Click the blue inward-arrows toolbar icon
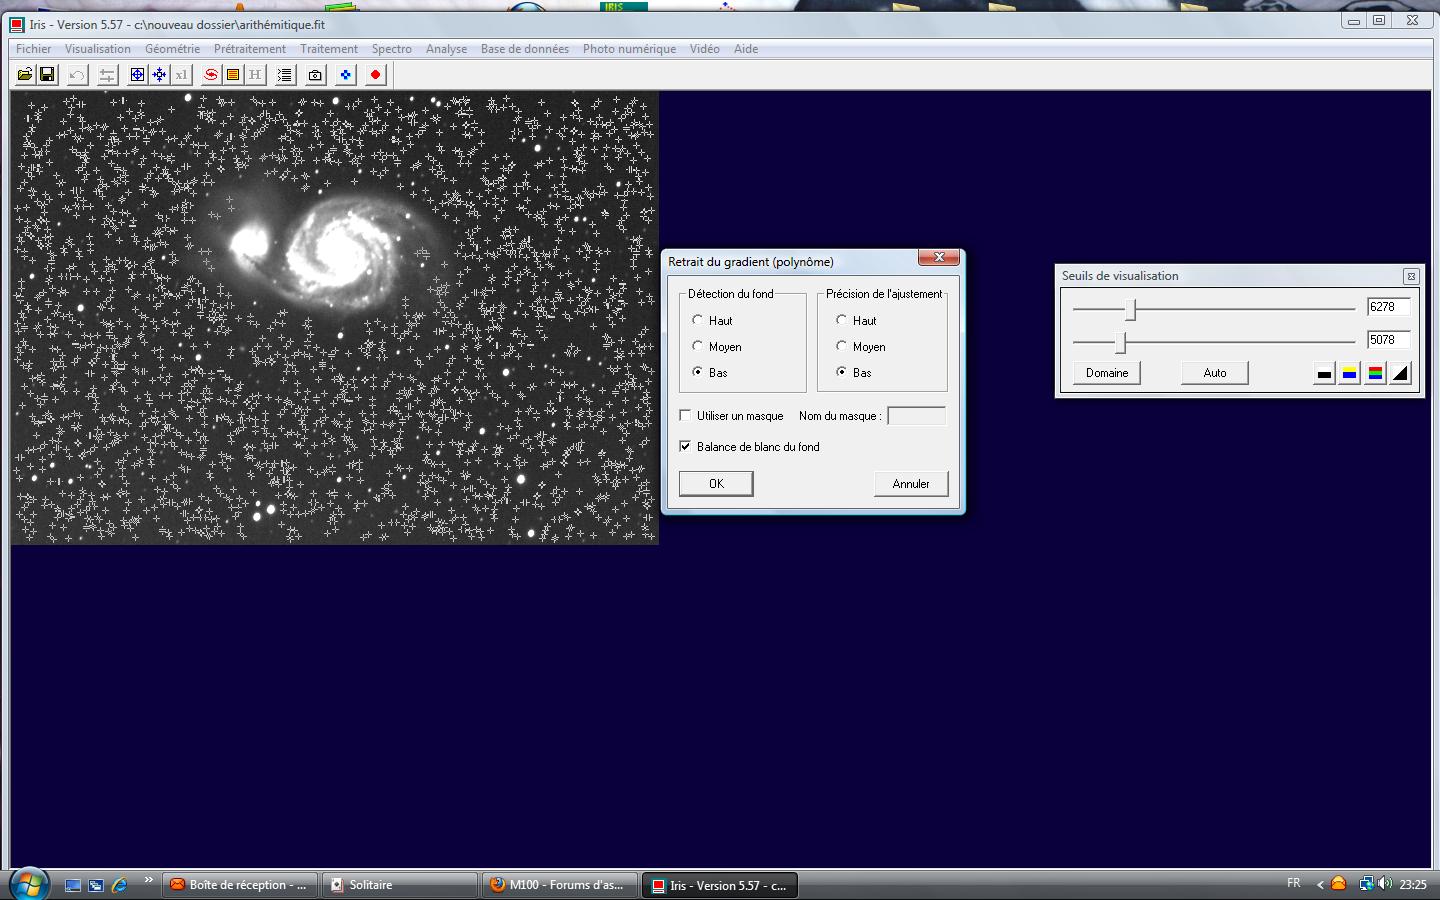 [159, 75]
